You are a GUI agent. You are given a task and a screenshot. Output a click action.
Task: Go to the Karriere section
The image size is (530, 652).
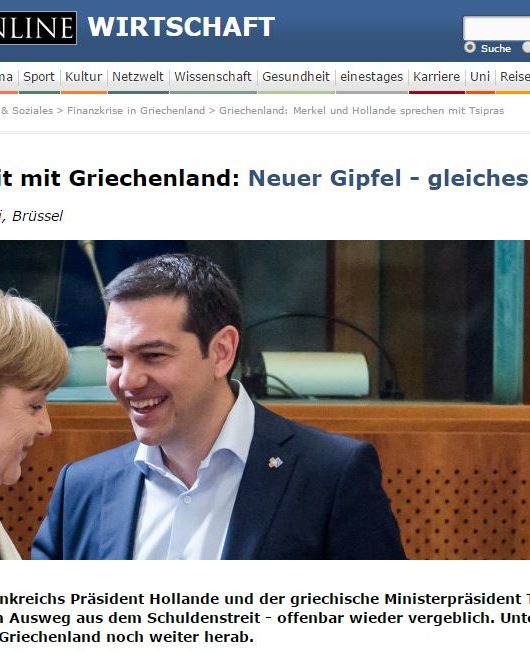coord(436,77)
